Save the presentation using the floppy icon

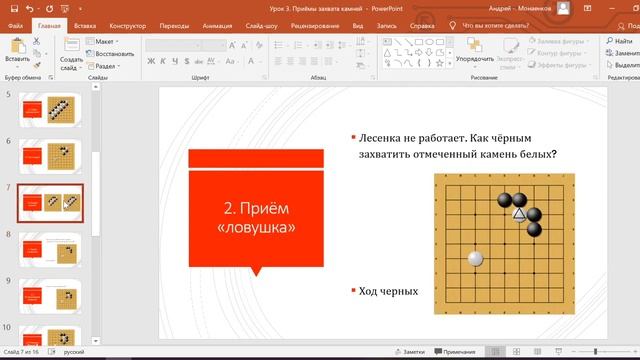[14, 9]
